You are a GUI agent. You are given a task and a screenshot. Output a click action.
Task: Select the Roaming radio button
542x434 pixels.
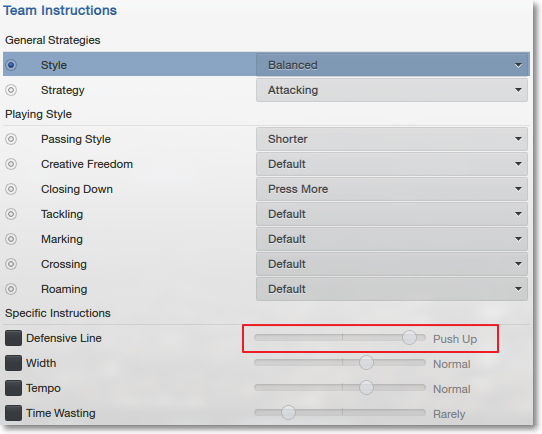[11, 289]
